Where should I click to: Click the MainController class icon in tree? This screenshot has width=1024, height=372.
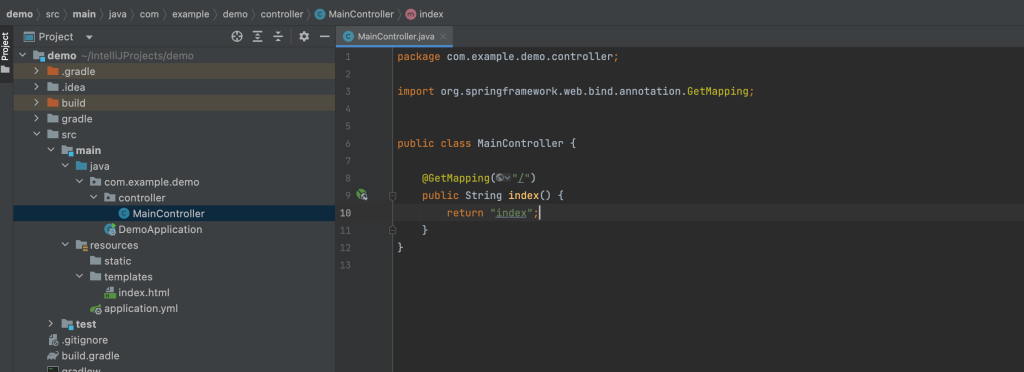pos(124,213)
